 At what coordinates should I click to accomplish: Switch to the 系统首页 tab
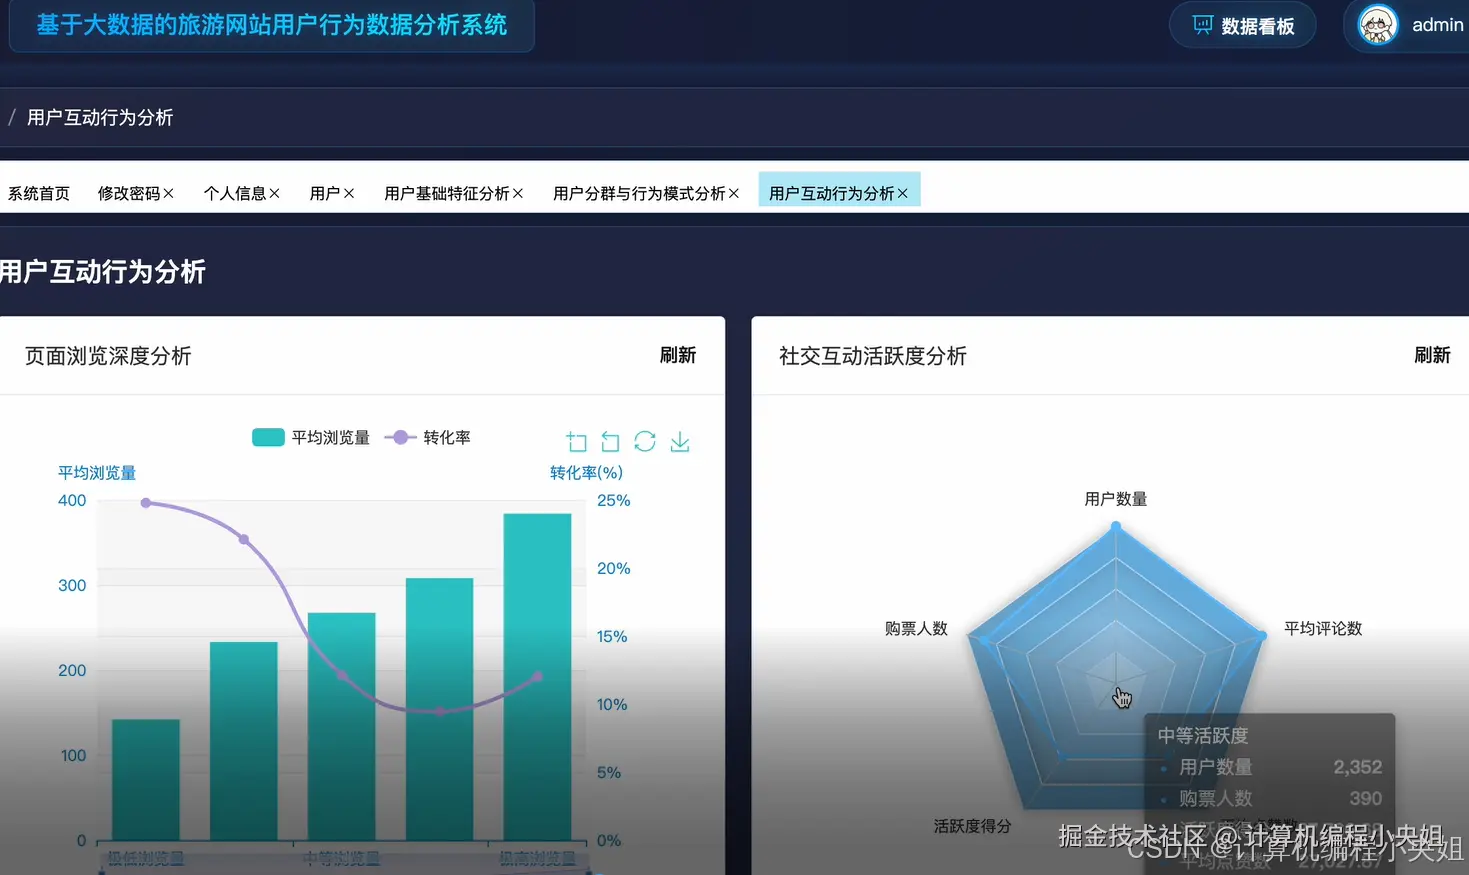pyautogui.click(x=38, y=193)
